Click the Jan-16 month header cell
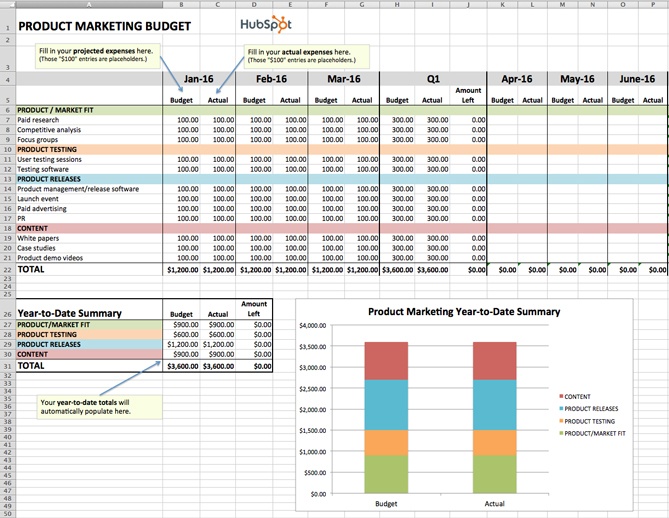The width and height of the screenshot is (669, 518). coord(200,78)
